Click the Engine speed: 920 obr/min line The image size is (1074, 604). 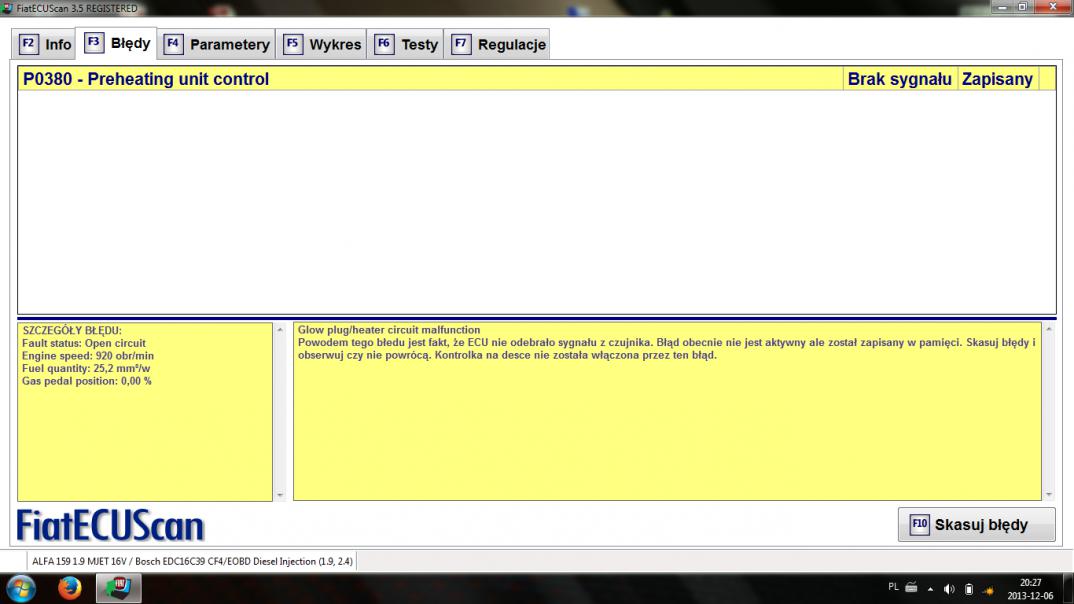coord(88,356)
